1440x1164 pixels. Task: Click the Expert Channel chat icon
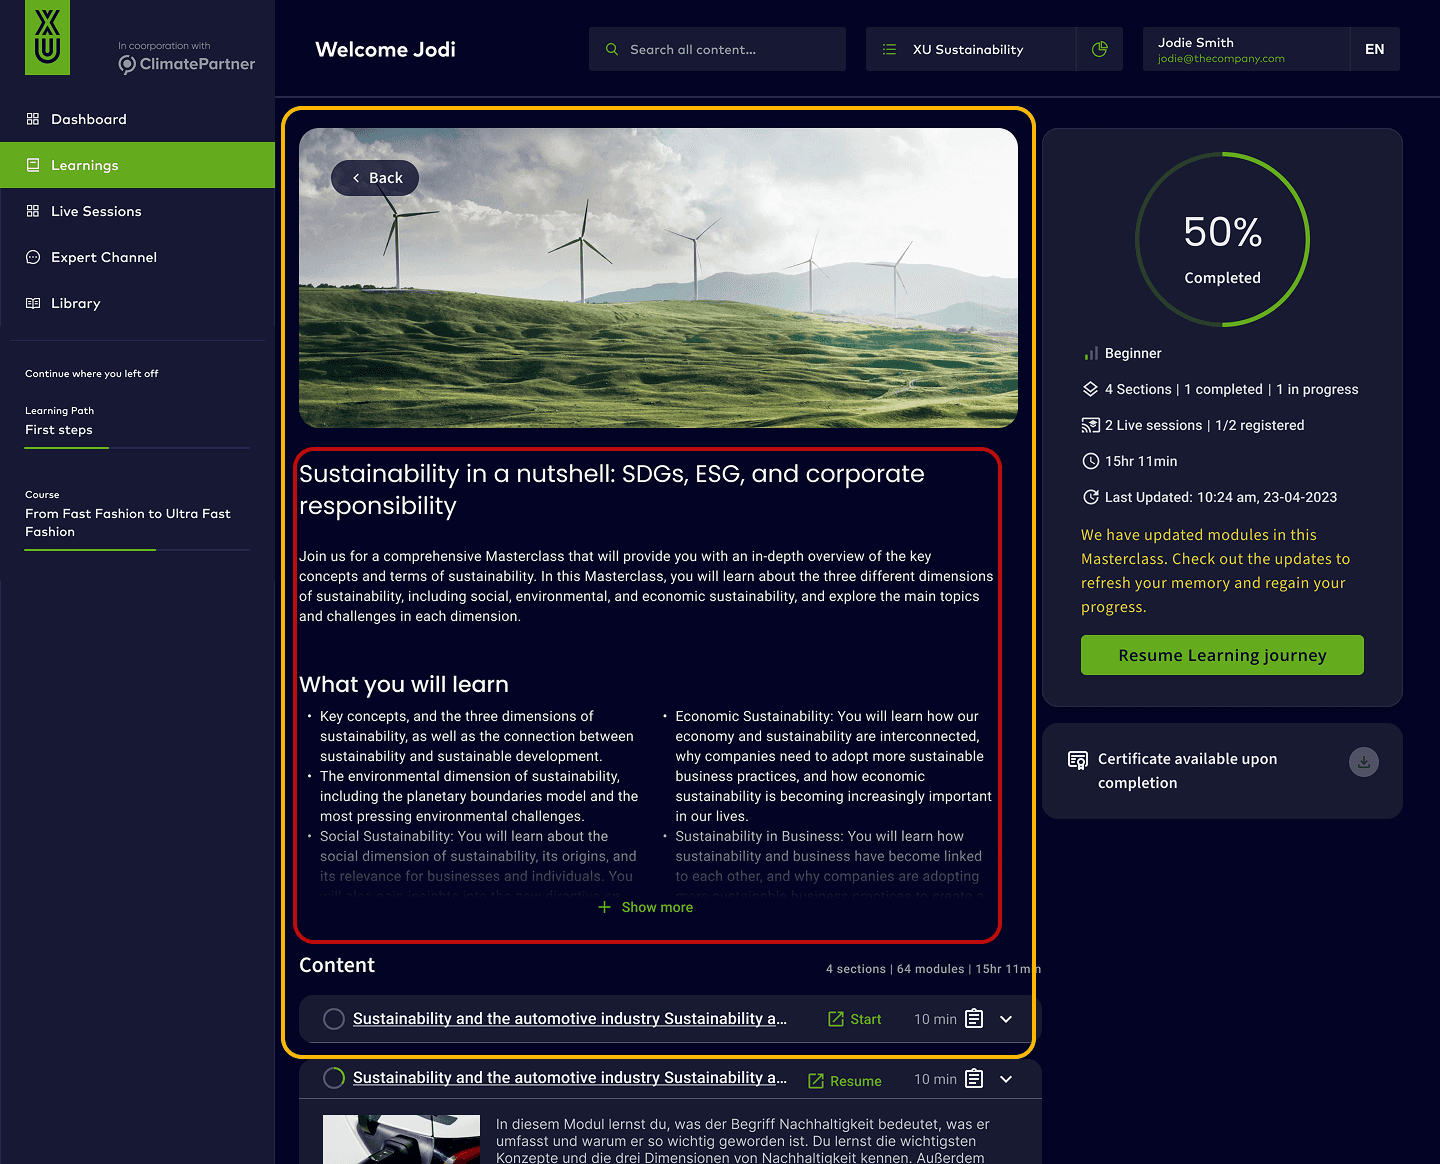point(33,257)
